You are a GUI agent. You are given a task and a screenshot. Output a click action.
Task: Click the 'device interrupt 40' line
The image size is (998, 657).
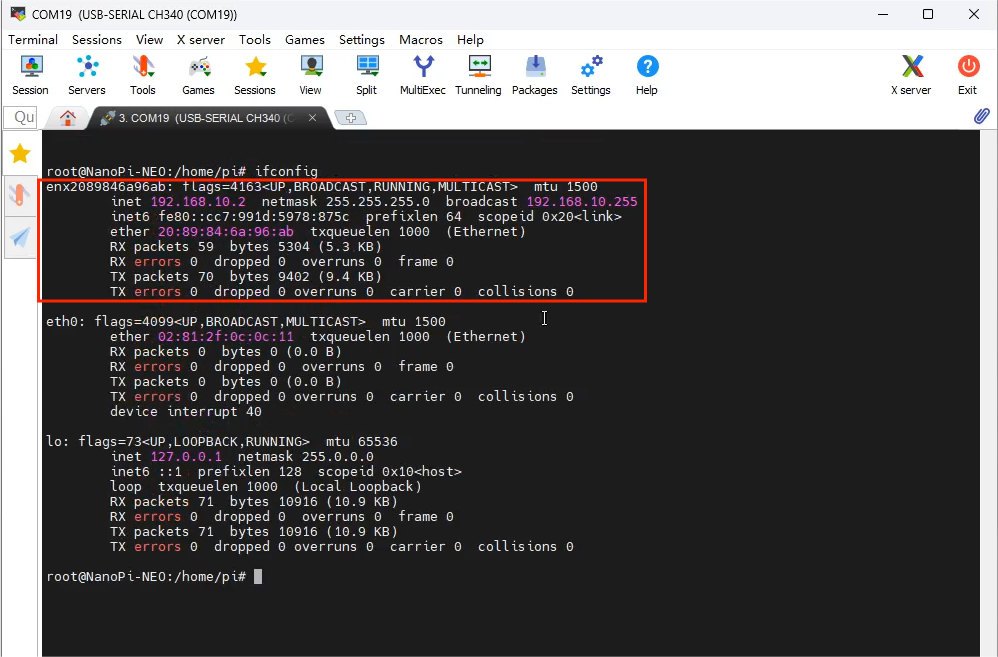coord(186,411)
